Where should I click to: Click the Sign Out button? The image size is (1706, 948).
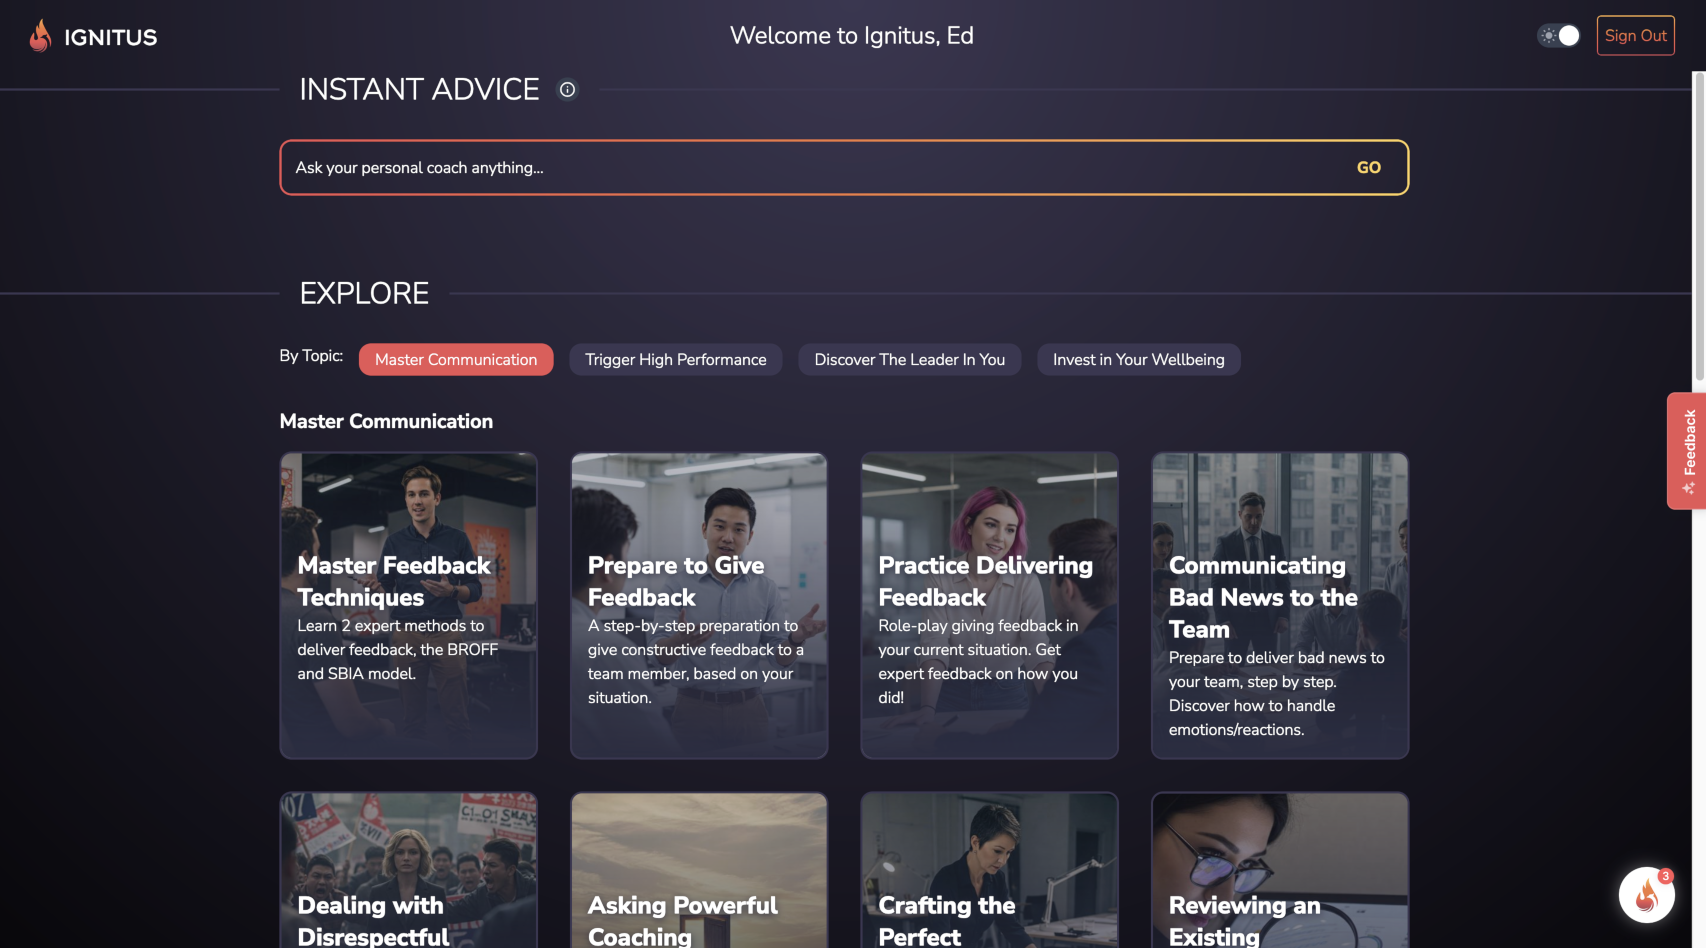1635,36
